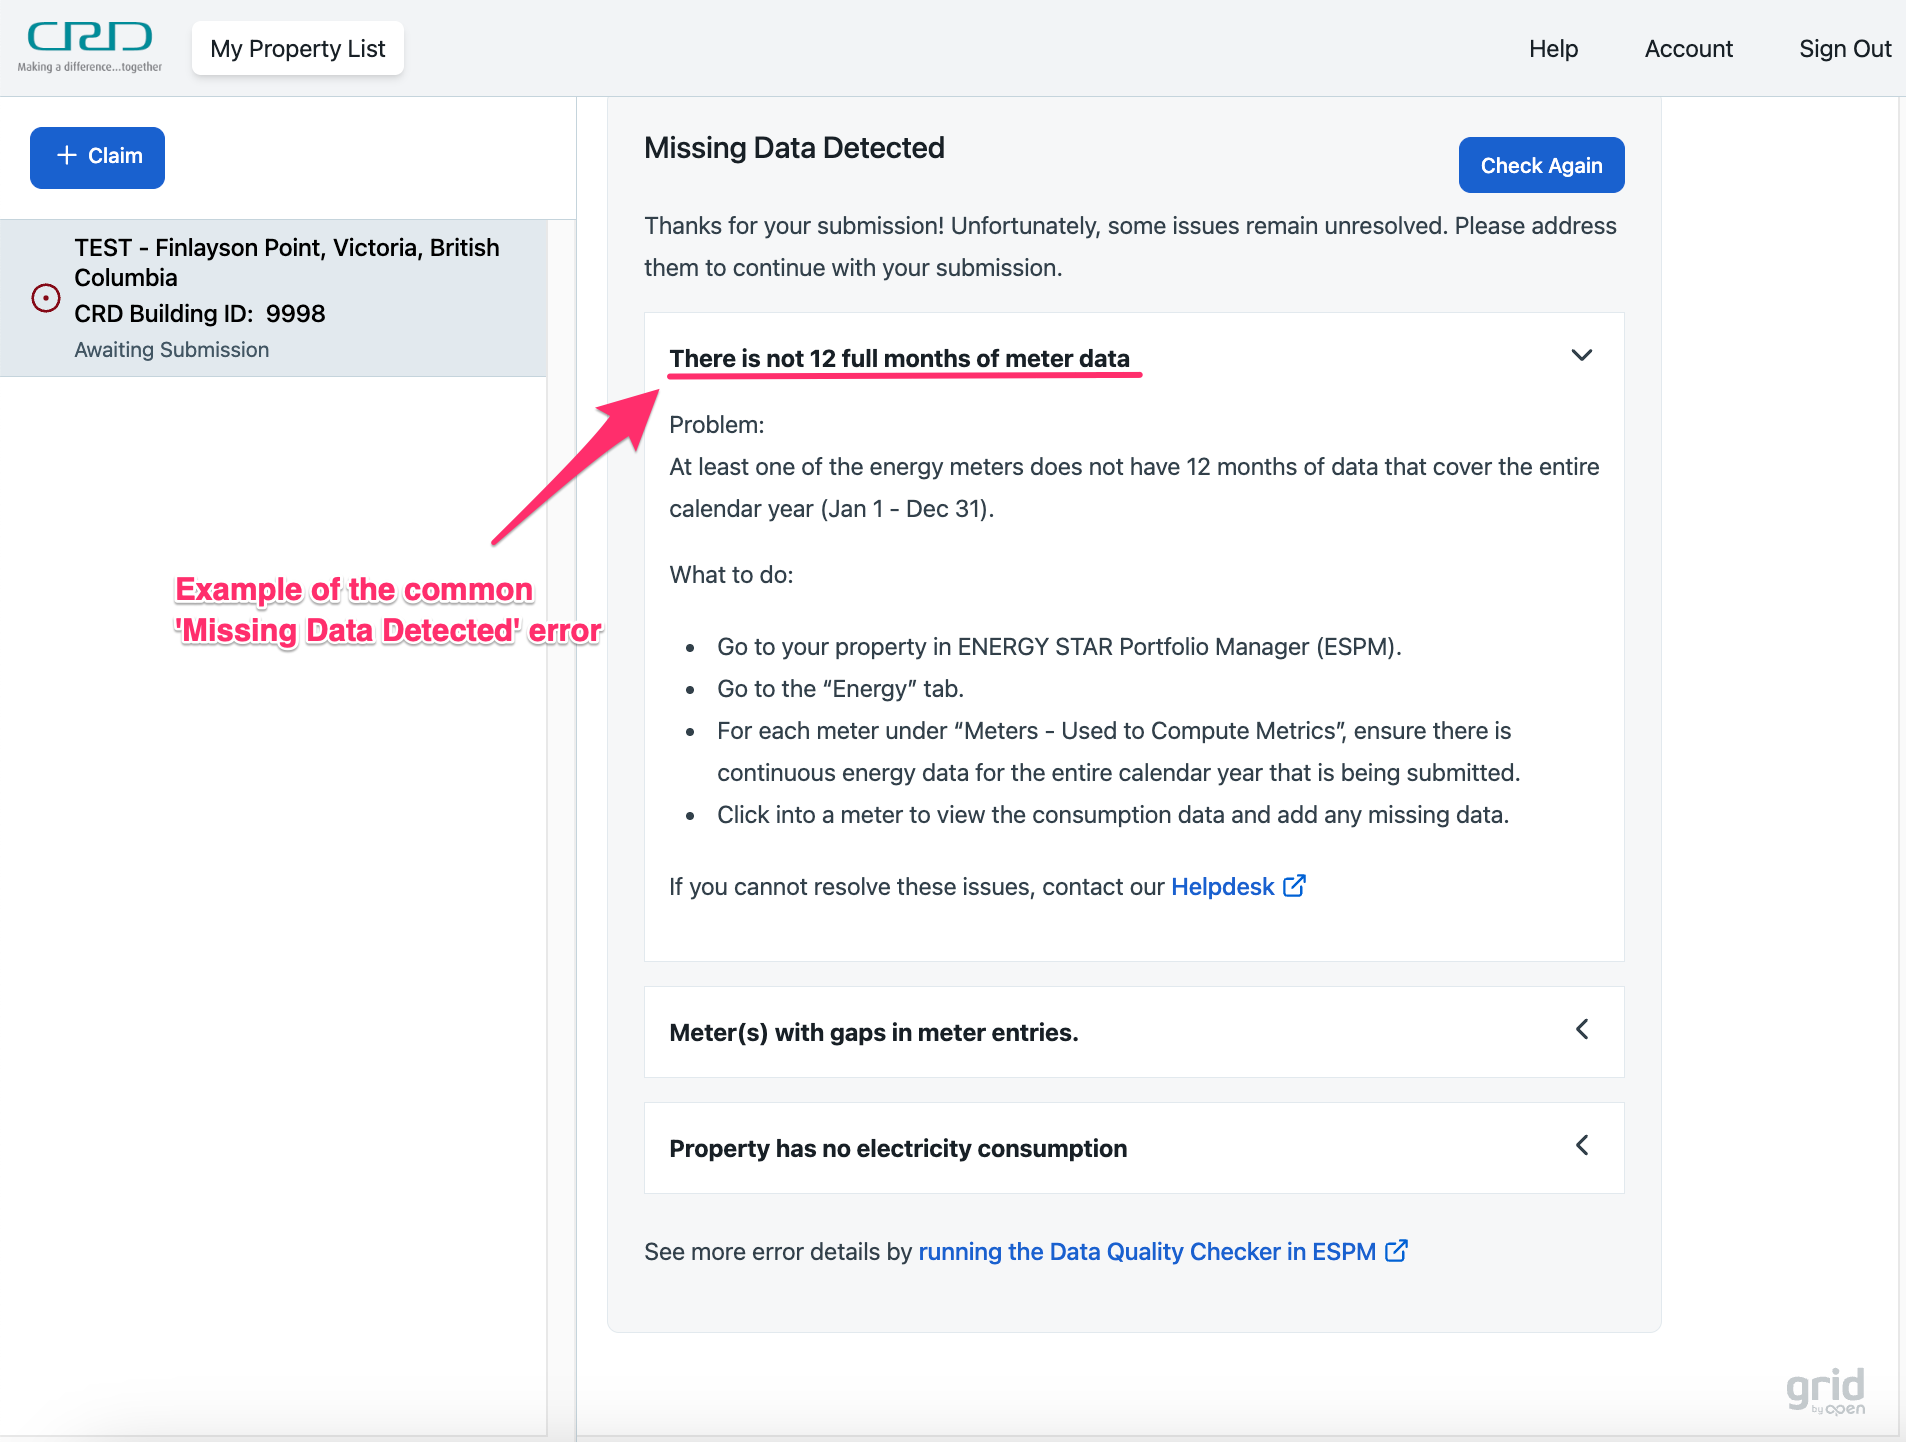Open My Property List
The width and height of the screenshot is (1906, 1442).
click(x=297, y=49)
